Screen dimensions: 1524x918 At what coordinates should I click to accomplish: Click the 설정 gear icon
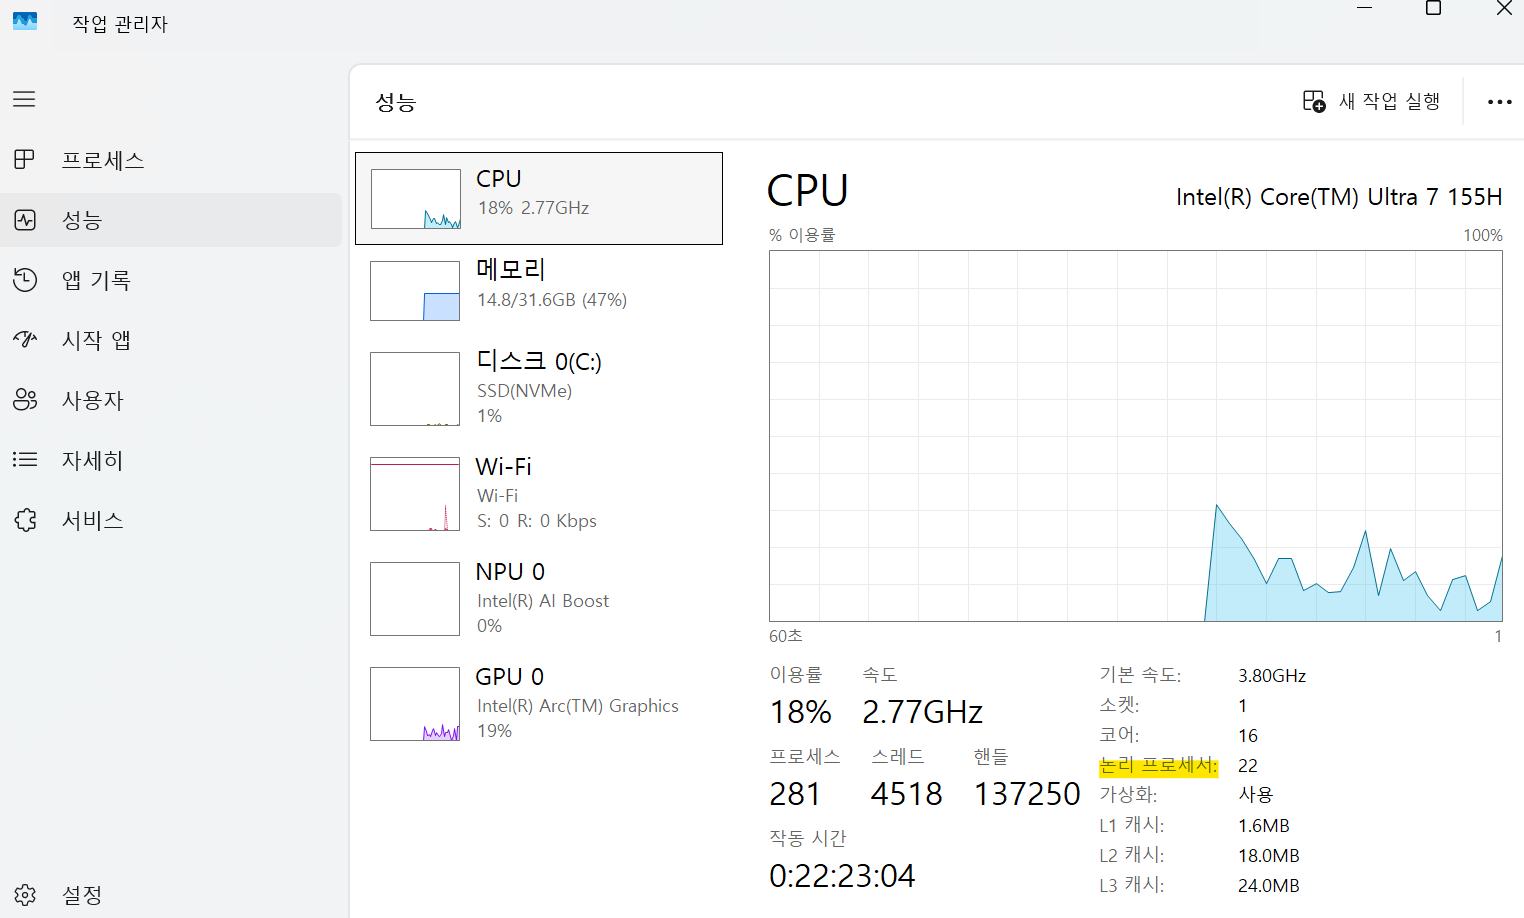(25, 894)
